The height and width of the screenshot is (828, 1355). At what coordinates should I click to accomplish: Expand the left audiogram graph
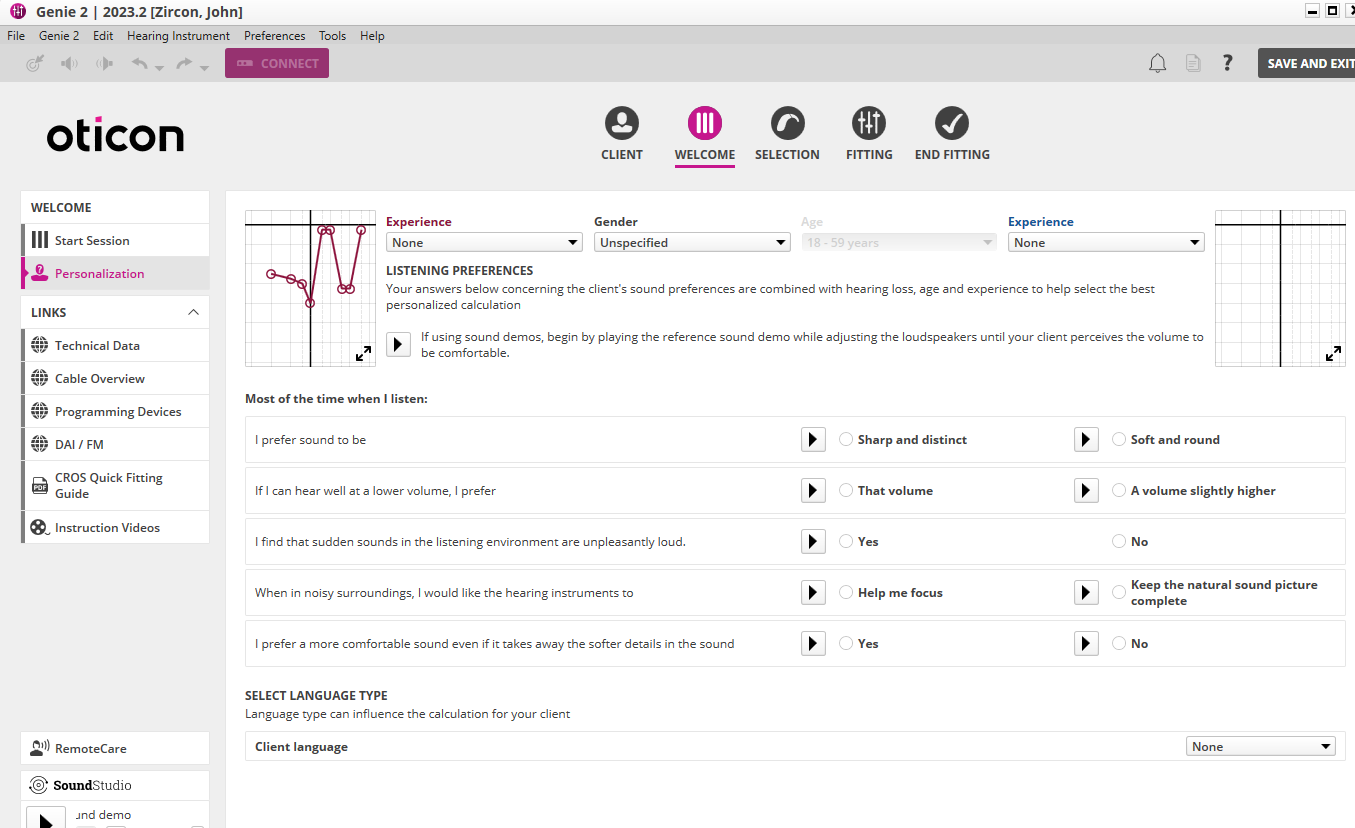click(364, 353)
